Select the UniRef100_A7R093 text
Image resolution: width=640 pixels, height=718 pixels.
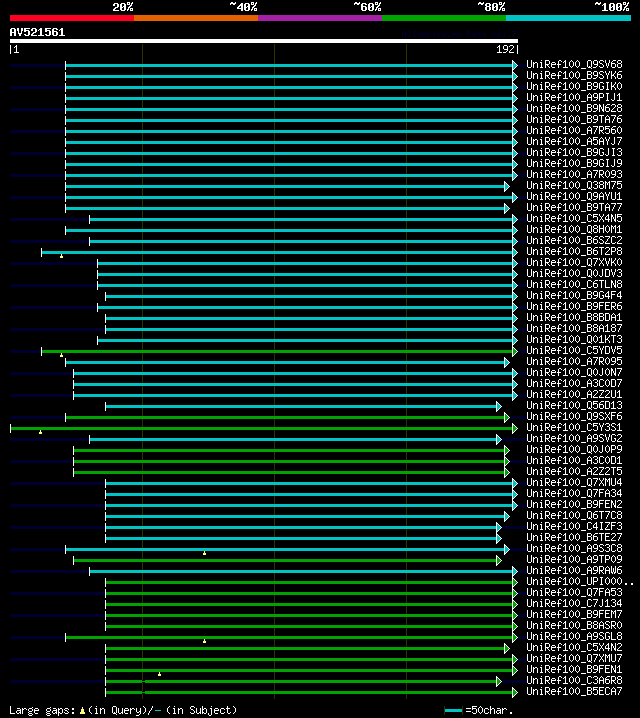(x=574, y=174)
